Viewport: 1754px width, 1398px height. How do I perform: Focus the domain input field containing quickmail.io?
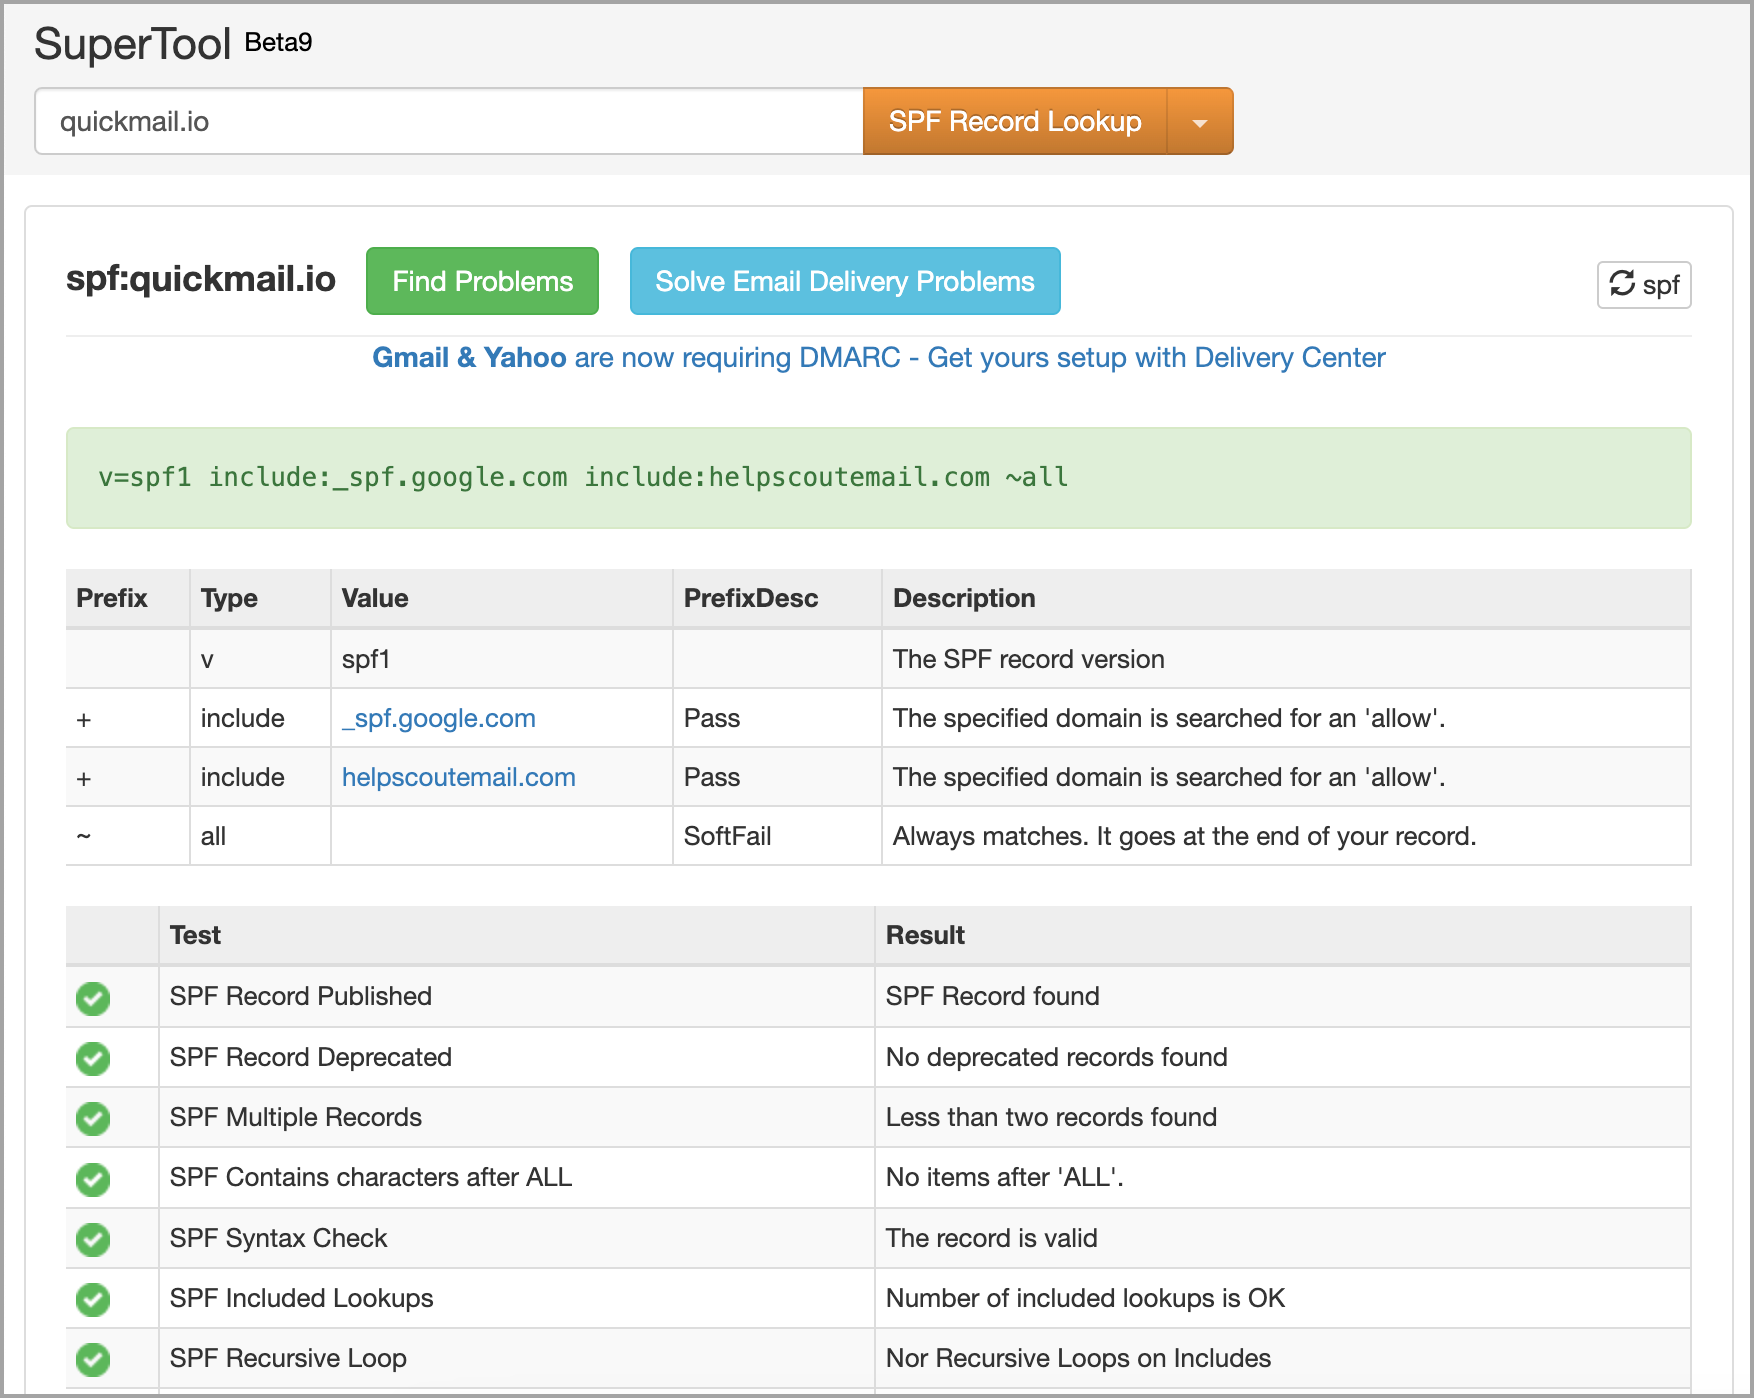click(x=449, y=122)
